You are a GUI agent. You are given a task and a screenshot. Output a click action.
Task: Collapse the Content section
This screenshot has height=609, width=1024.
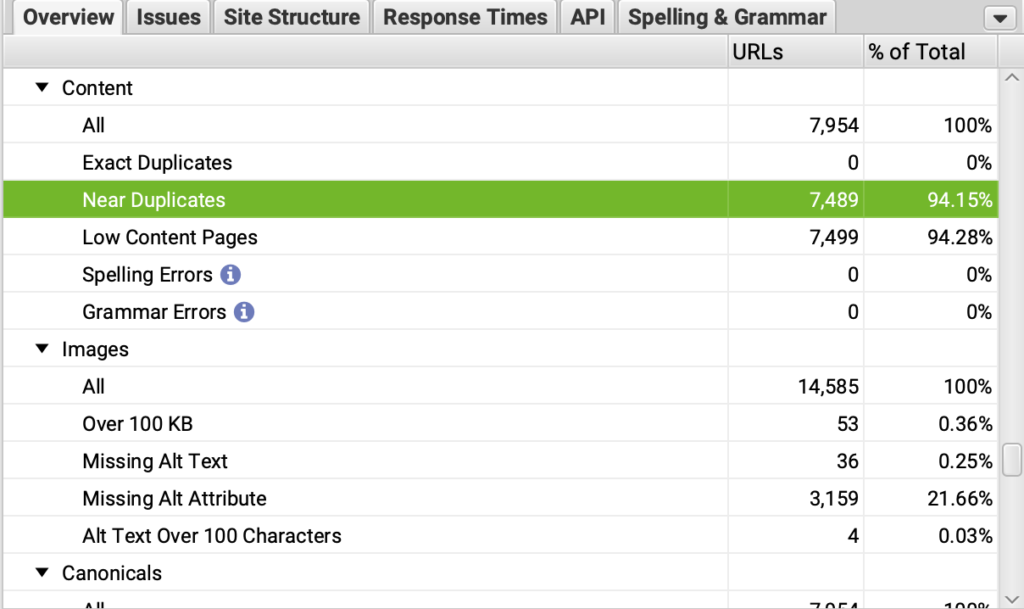(x=42, y=88)
